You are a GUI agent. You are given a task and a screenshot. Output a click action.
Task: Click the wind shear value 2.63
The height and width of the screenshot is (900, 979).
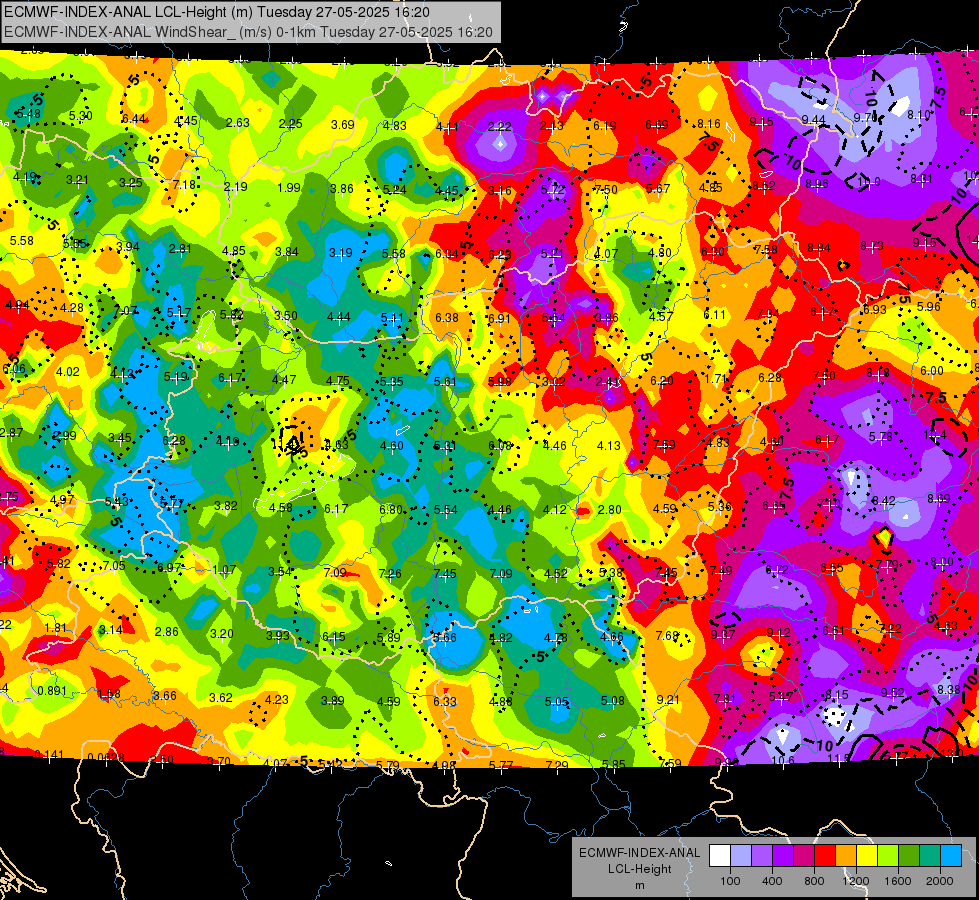tap(238, 122)
